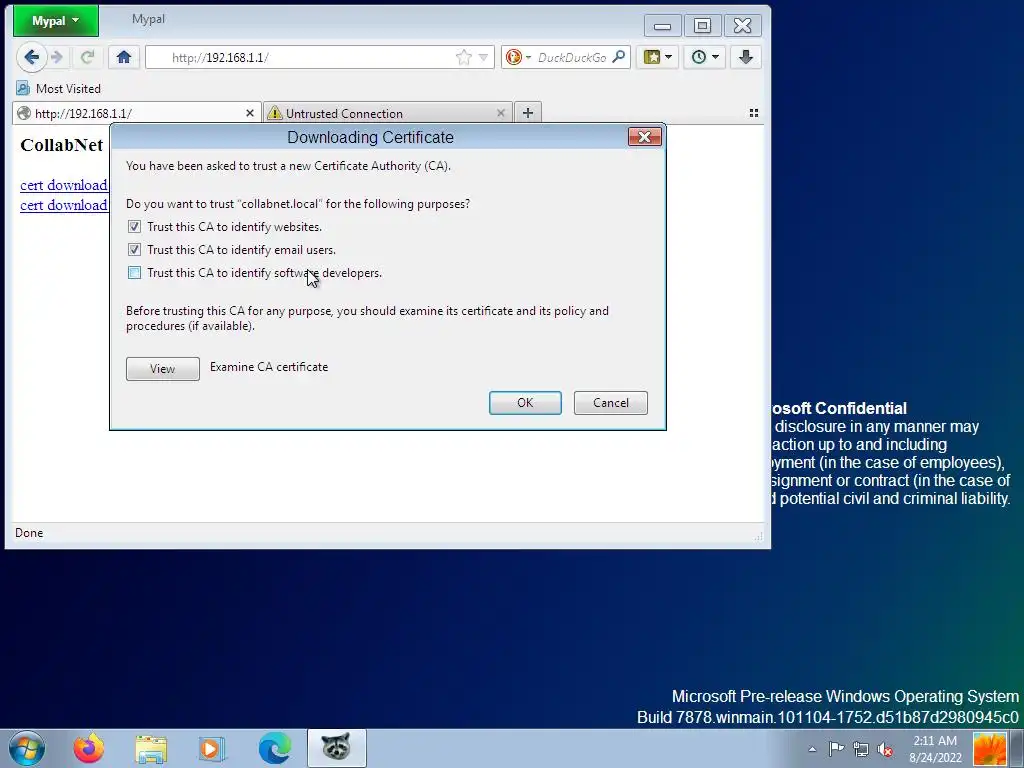Click the muted volume tray icon
Viewport: 1024px width, 768px height.
pos(886,749)
